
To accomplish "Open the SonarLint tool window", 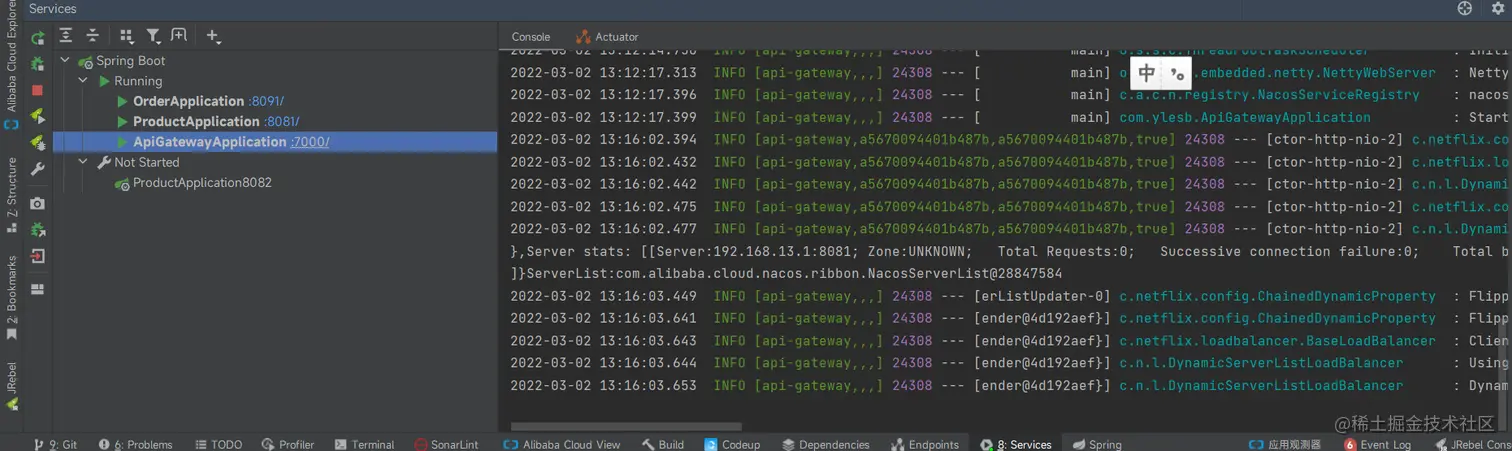I will [x=446, y=444].
